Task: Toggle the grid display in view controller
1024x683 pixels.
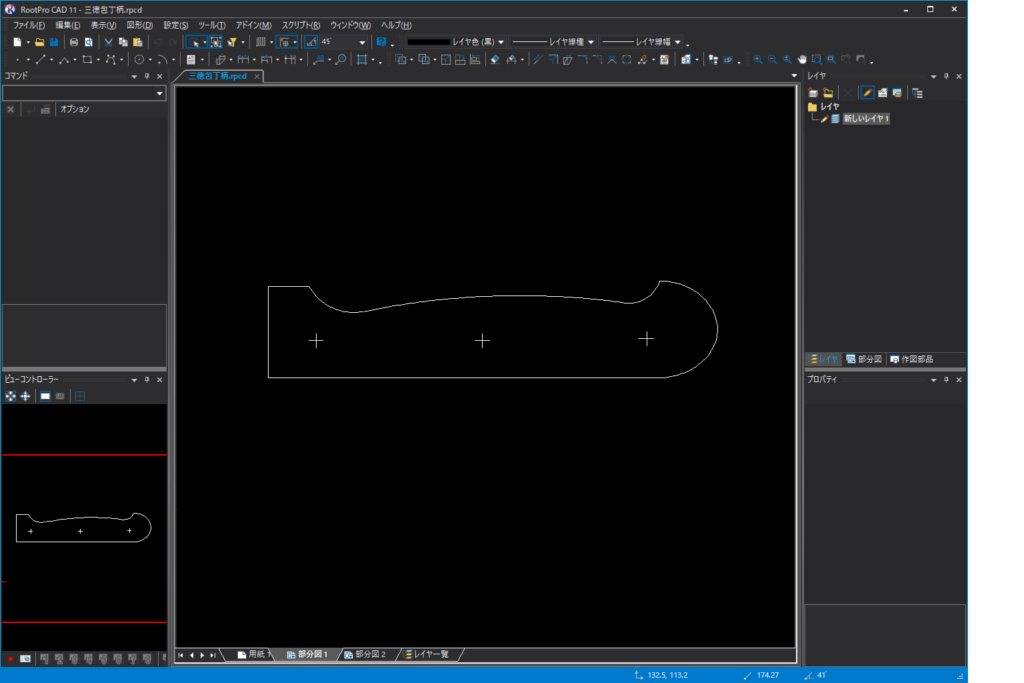Action: click(x=80, y=396)
